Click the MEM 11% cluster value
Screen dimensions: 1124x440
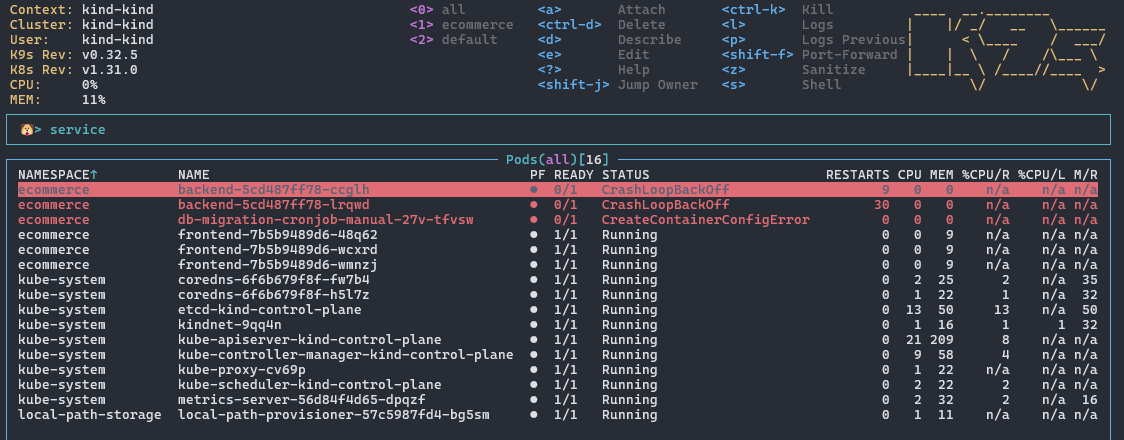(x=94, y=100)
